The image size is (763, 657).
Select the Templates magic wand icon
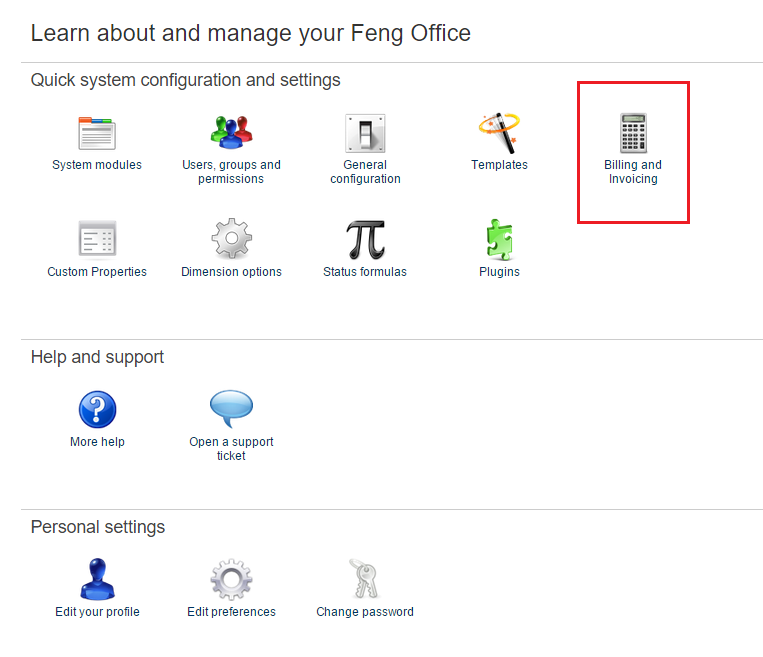point(498,133)
